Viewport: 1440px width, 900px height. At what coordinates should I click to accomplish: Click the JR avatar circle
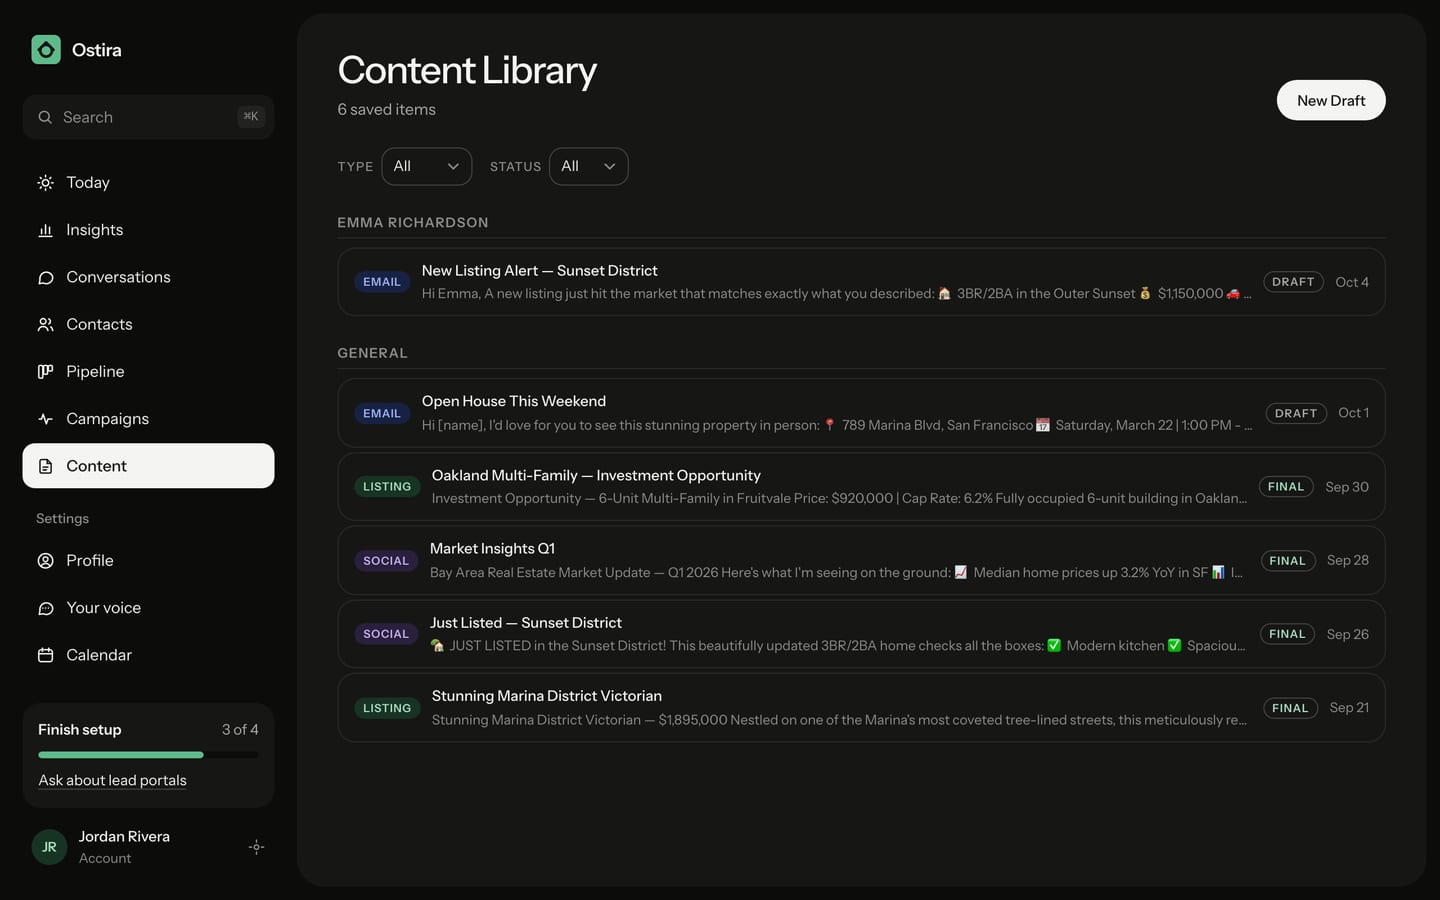(x=49, y=847)
